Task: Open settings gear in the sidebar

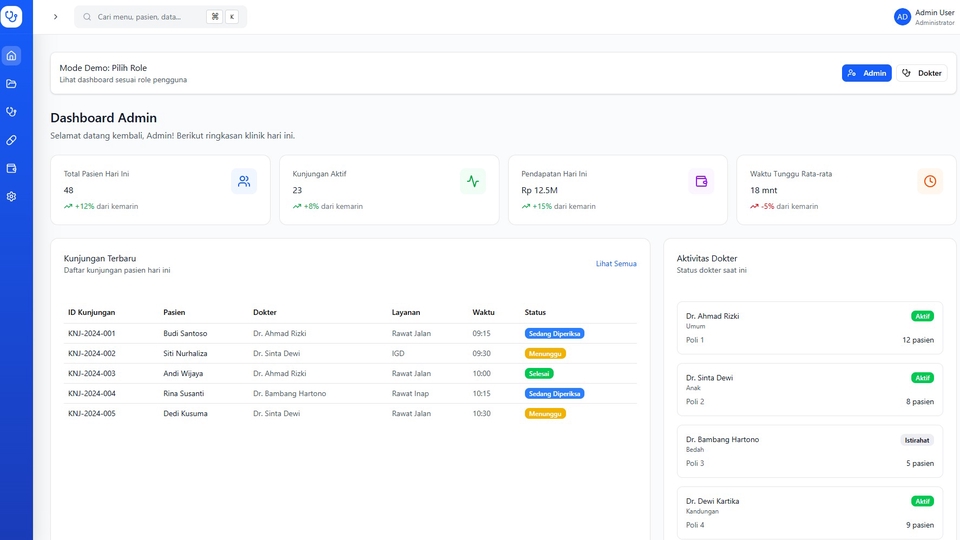Action: [x=11, y=196]
